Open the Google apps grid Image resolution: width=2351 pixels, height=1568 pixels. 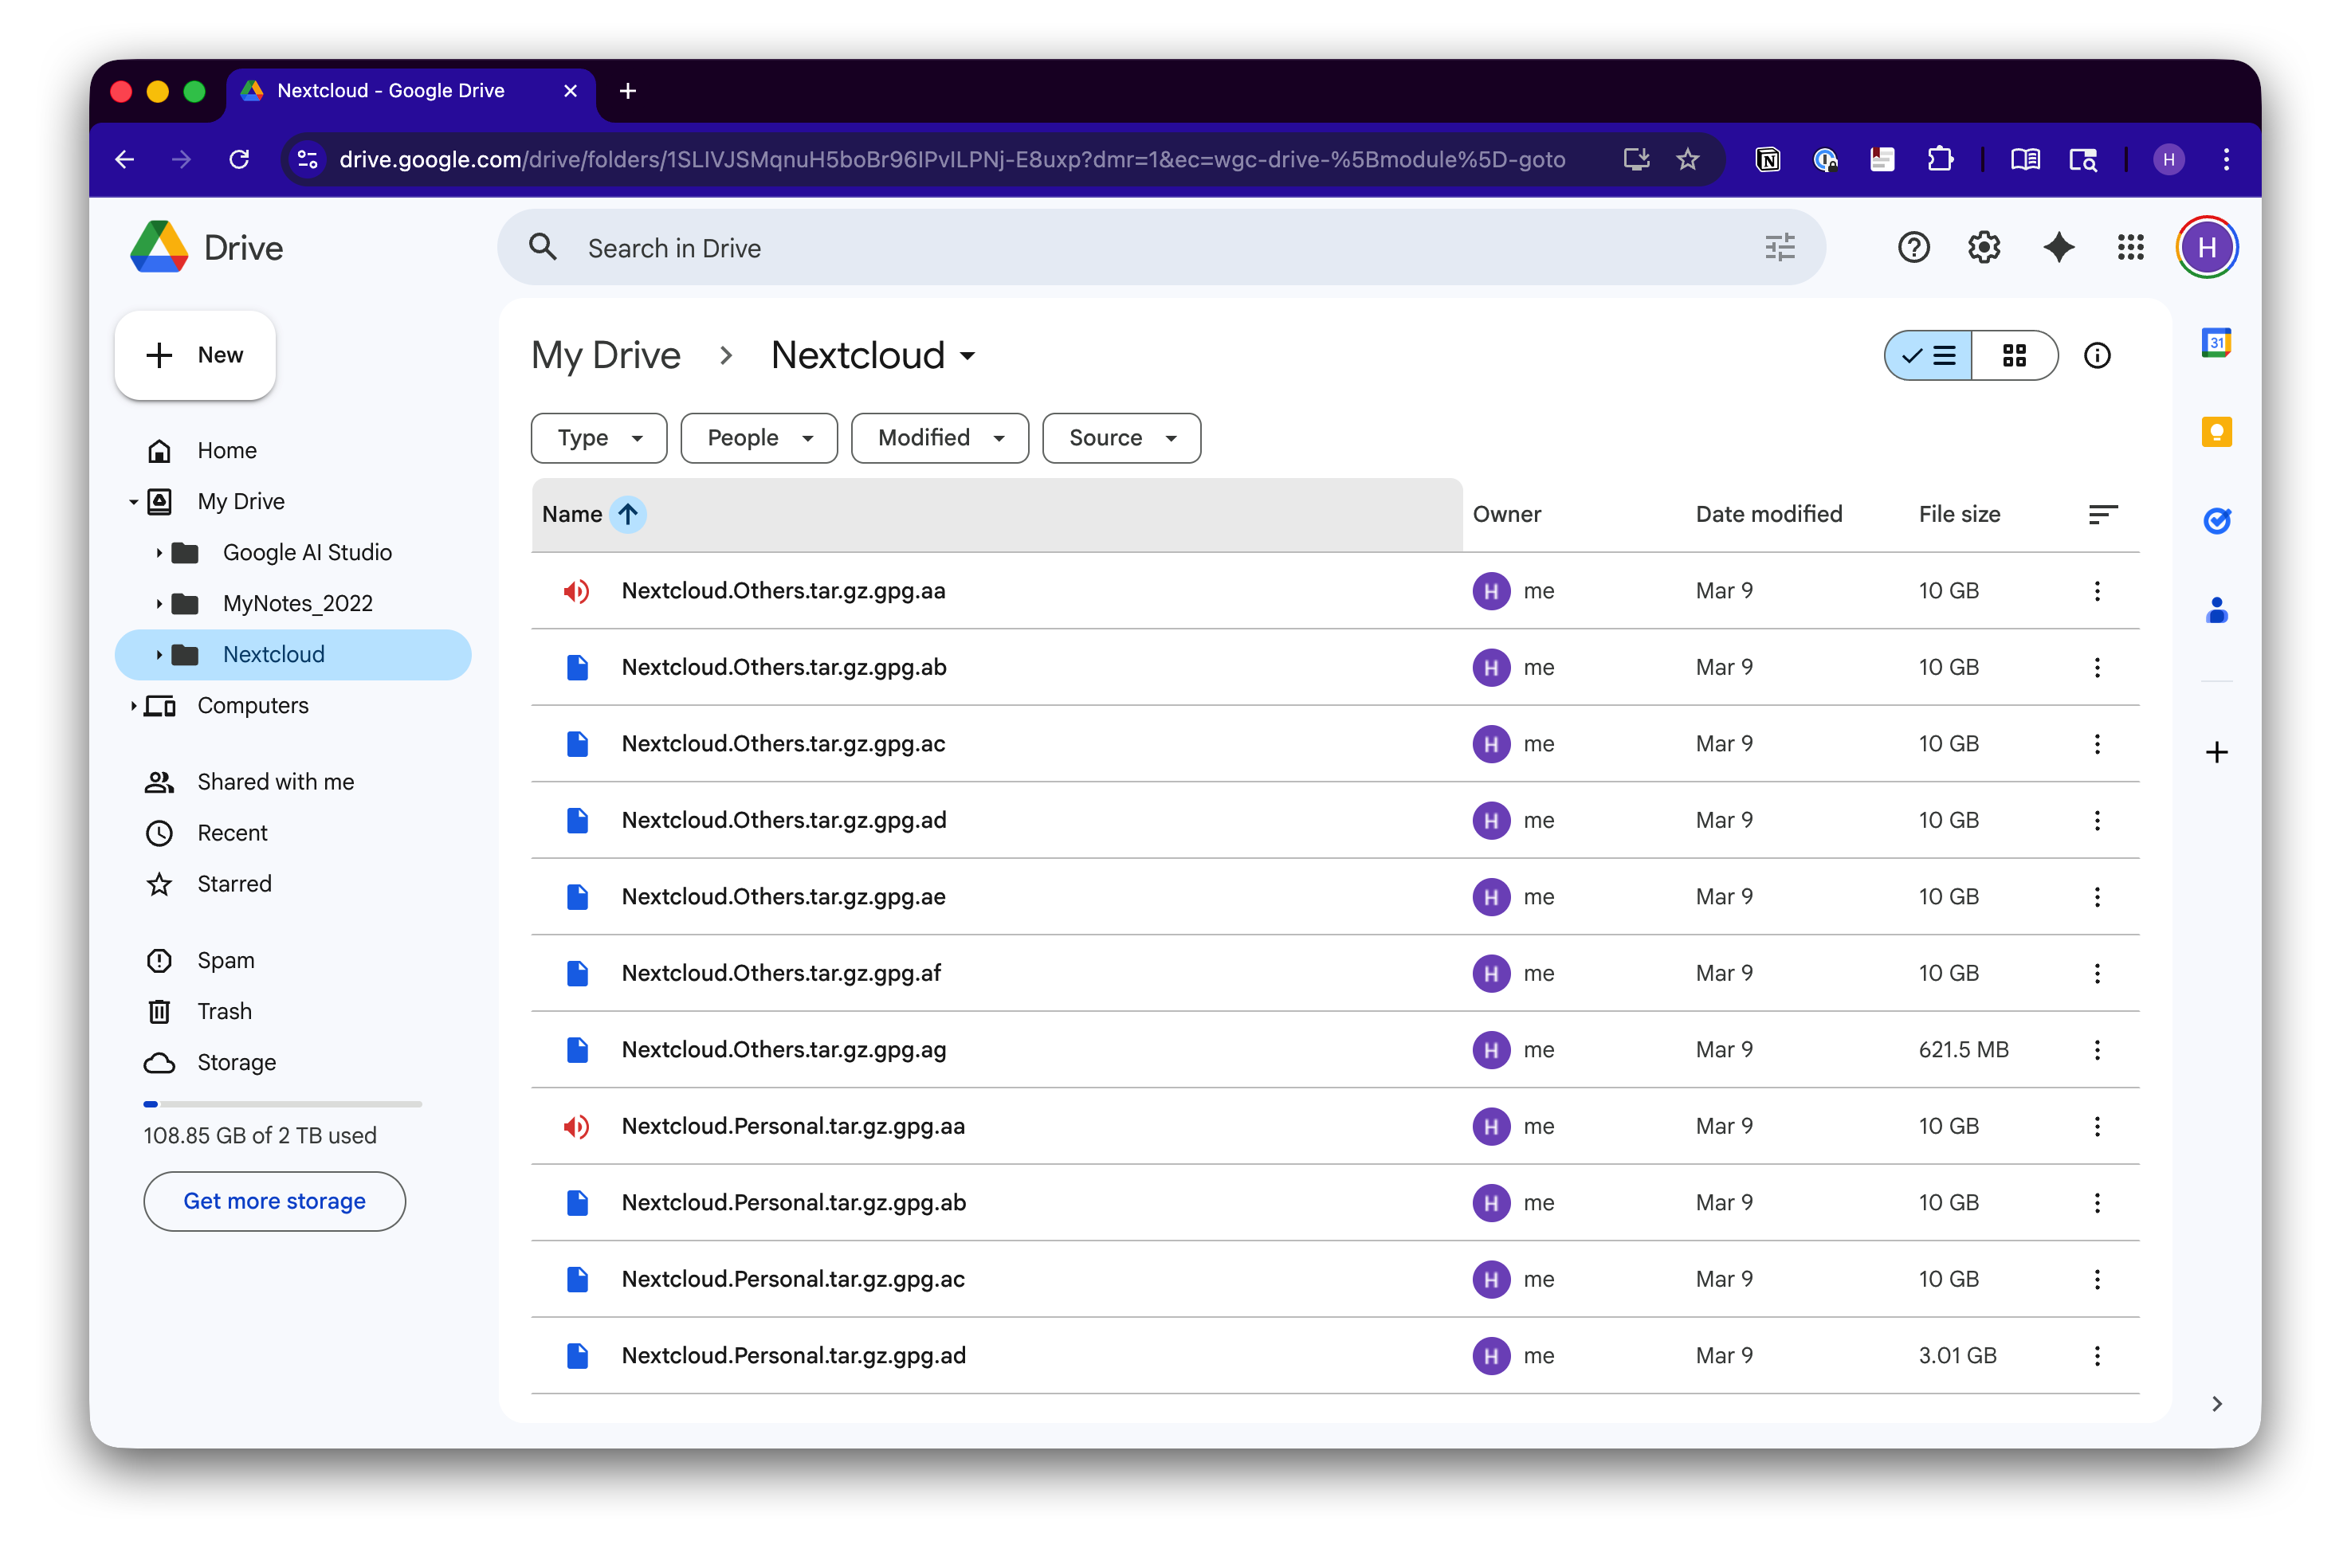coord(2130,247)
